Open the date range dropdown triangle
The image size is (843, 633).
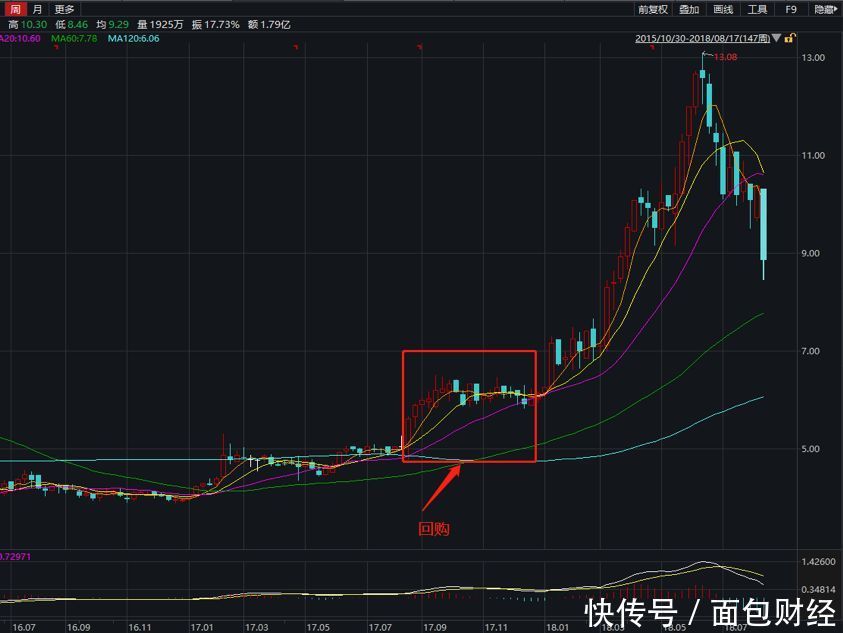pos(774,37)
